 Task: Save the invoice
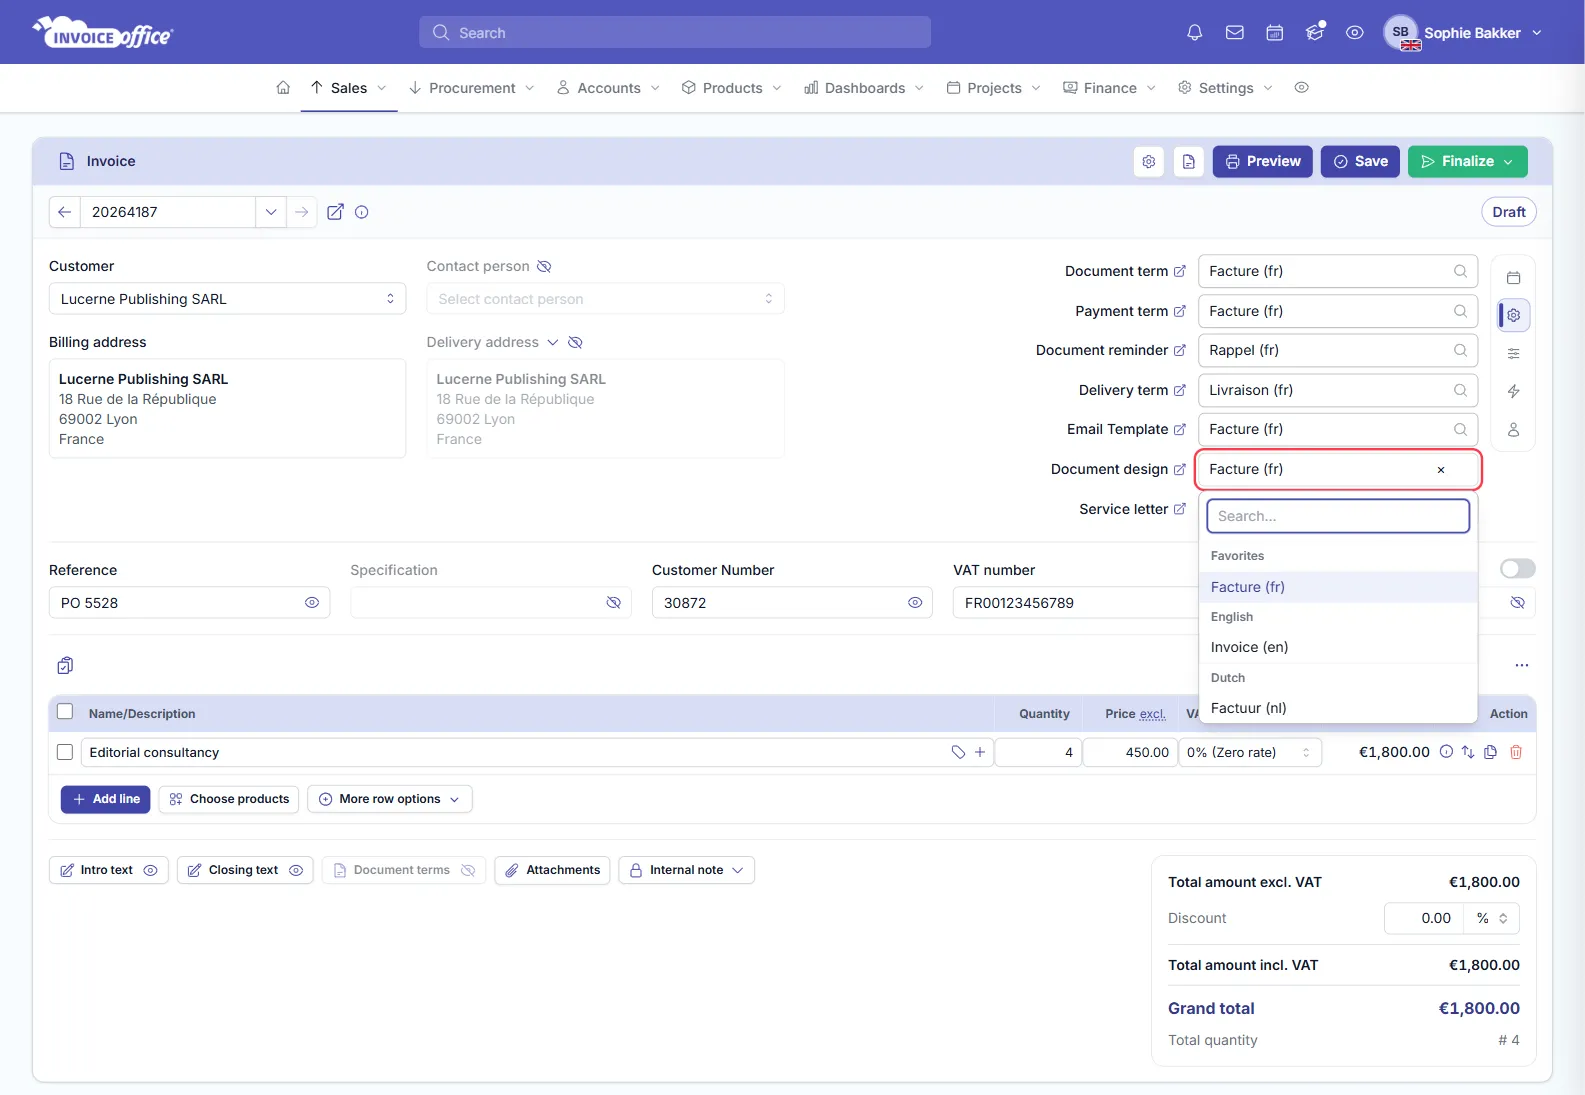click(x=1360, y=162)
